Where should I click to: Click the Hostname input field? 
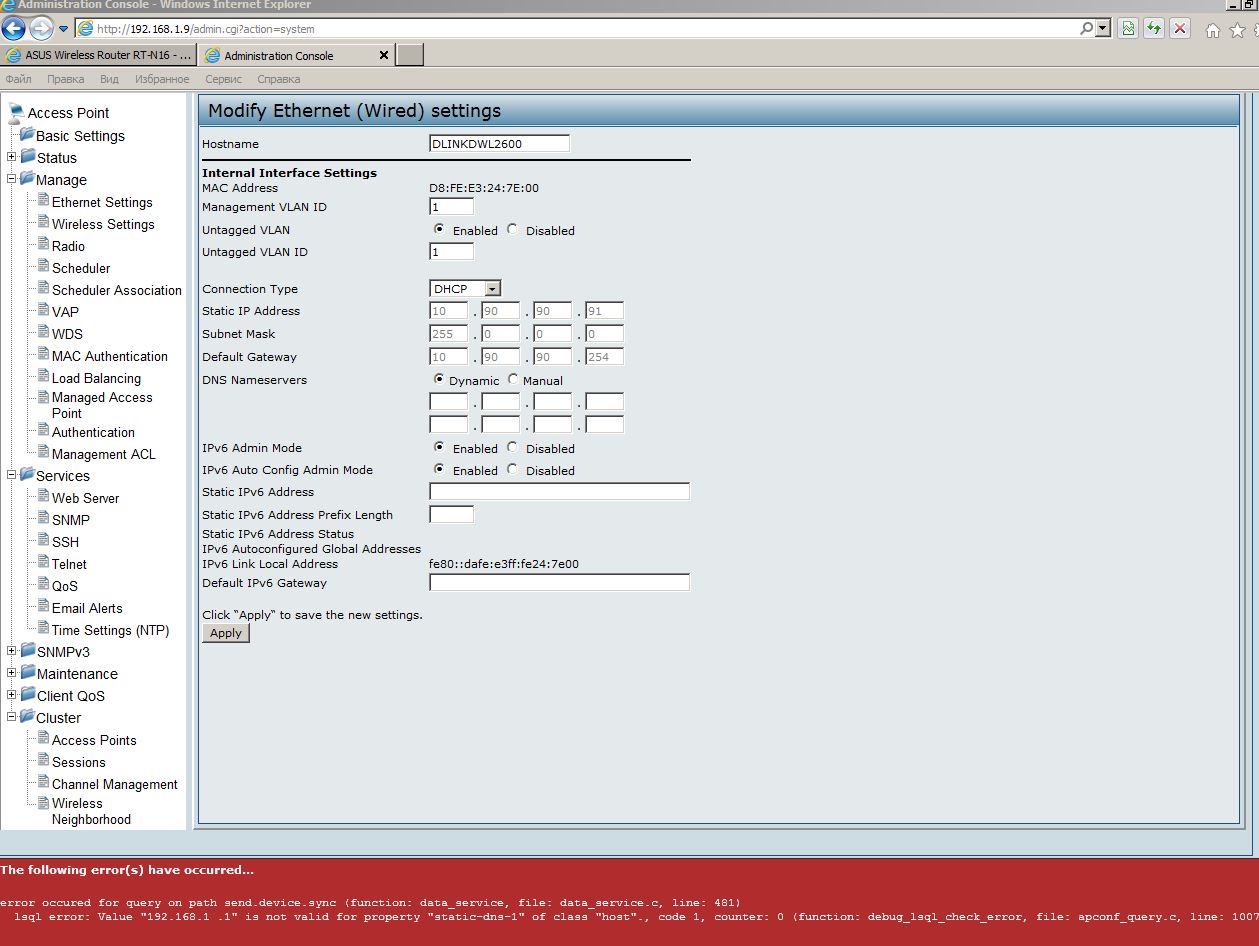pos(499,143)
